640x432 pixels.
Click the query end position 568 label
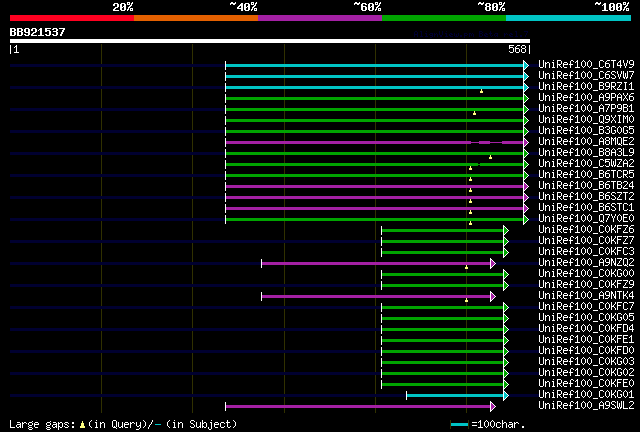pos(517,49)
